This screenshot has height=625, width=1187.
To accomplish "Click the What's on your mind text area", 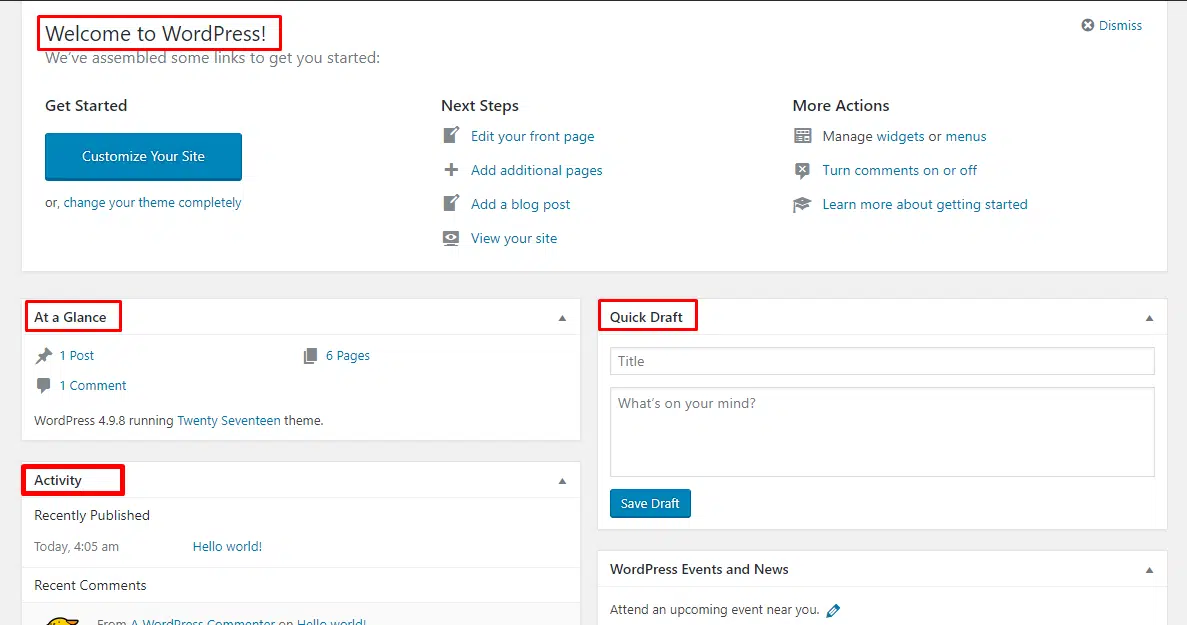I will pos(881,430).
